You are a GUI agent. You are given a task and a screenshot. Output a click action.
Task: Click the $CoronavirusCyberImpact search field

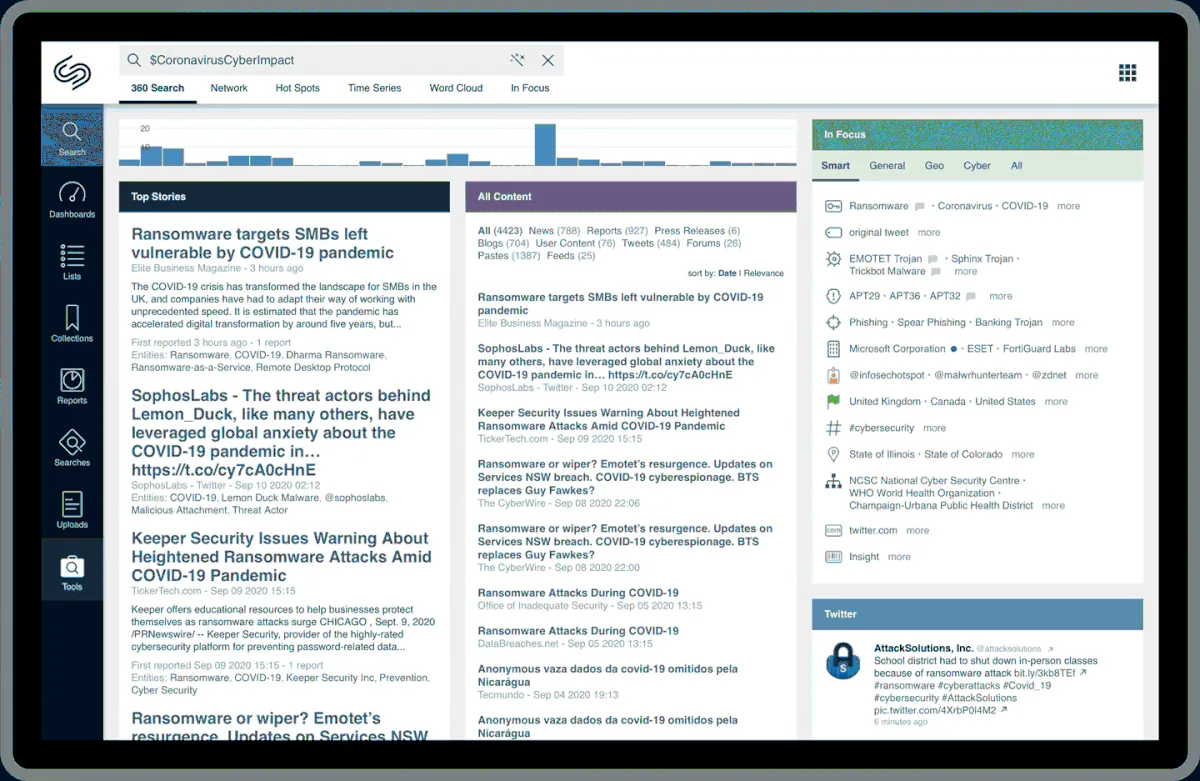pos(341,60)
